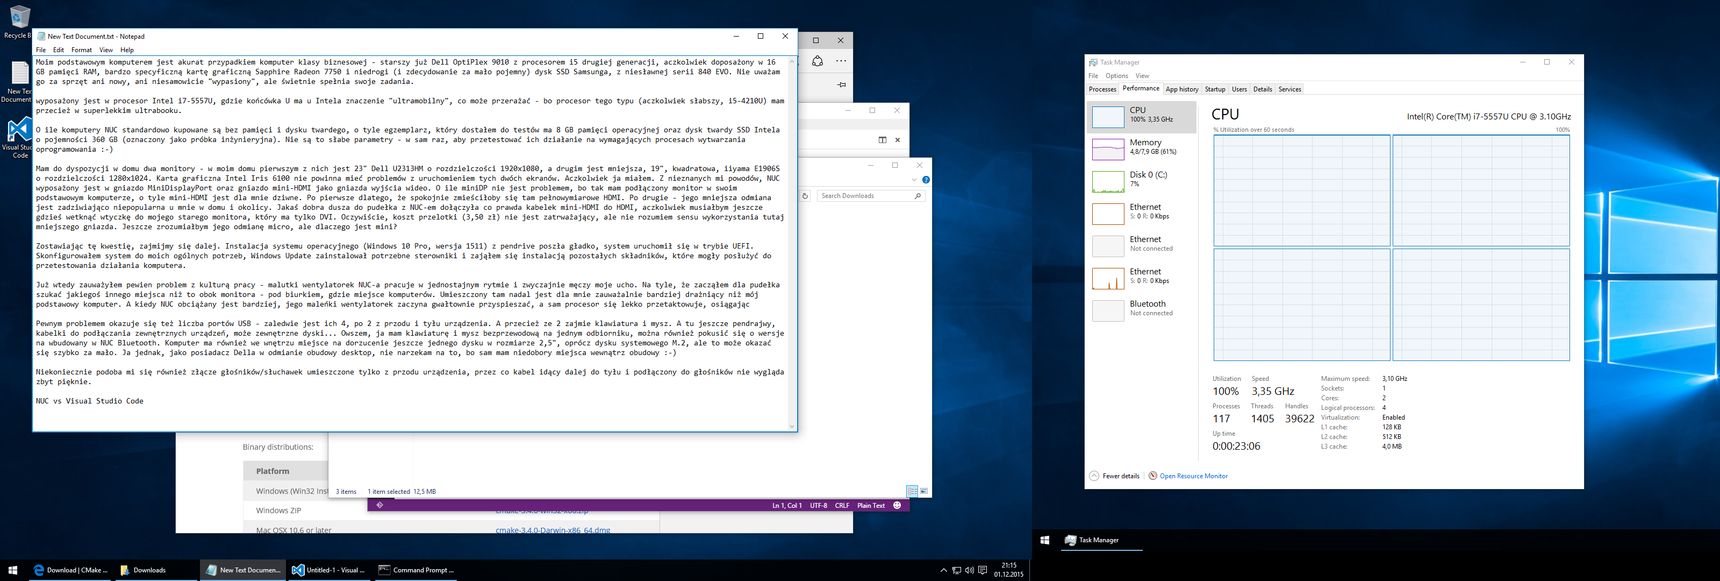Open Task Manager File menu
The height and width of the screenshot is (581, 1720).
1093,75
